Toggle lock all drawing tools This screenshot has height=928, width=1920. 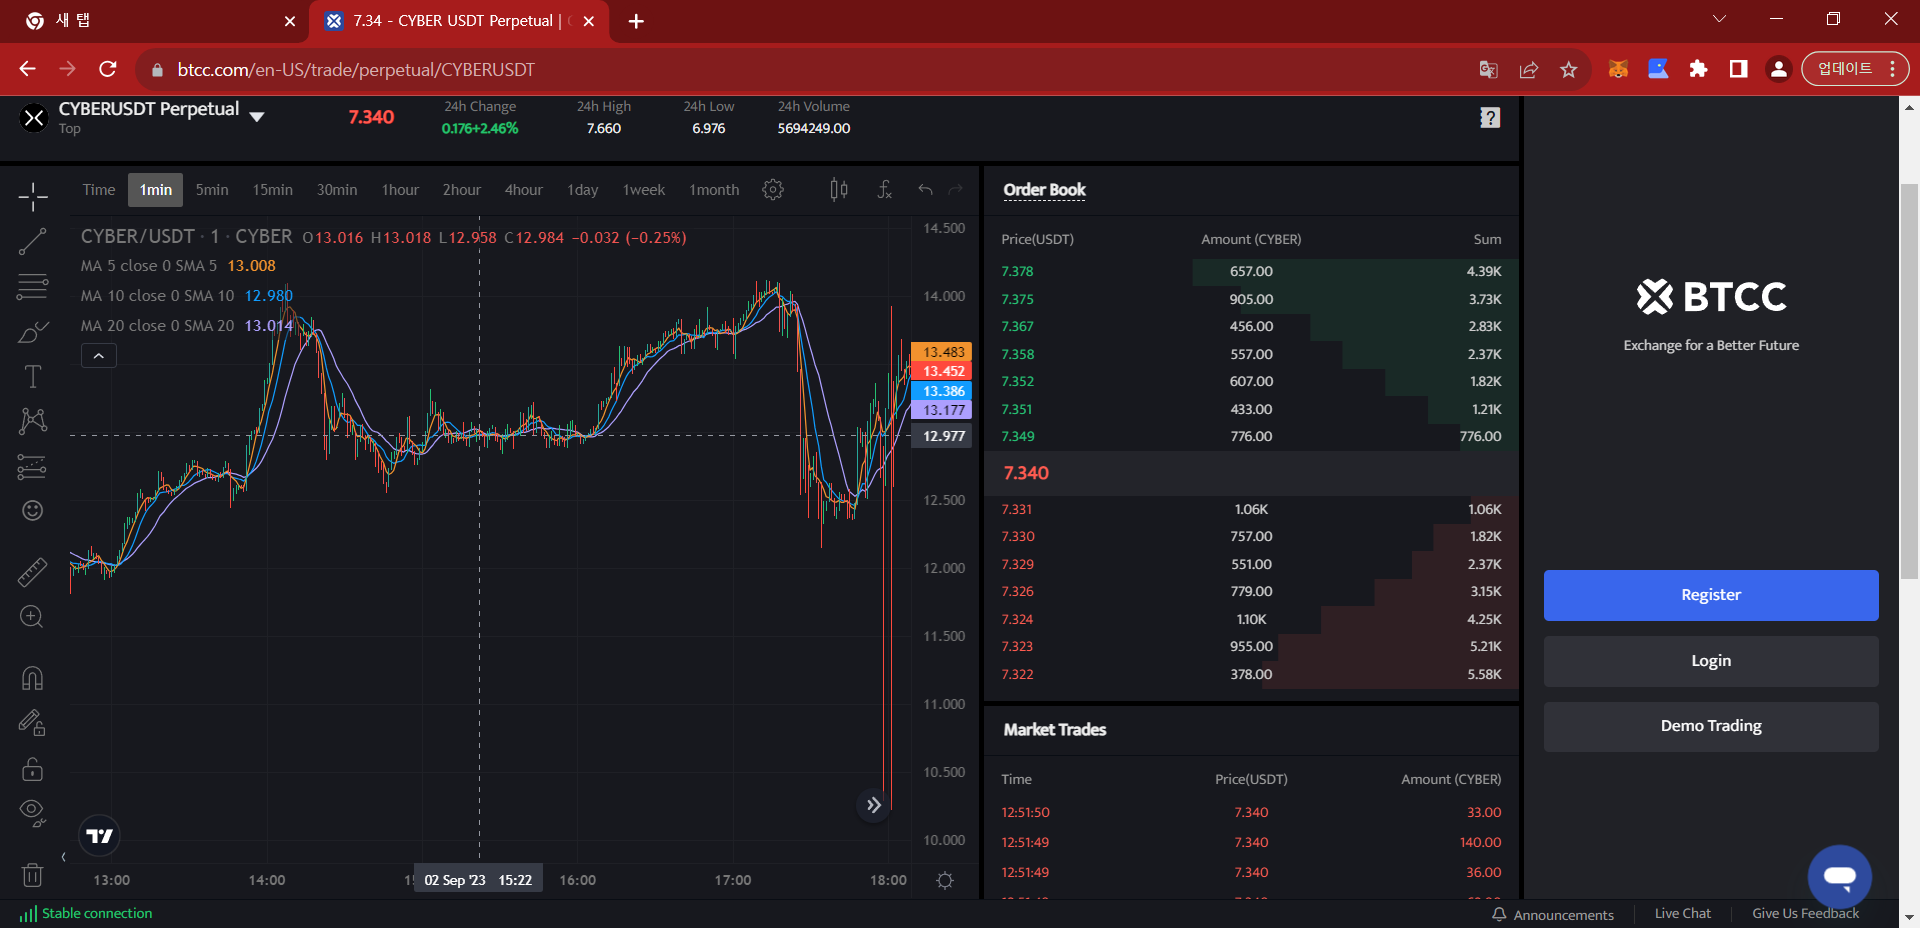33,768
